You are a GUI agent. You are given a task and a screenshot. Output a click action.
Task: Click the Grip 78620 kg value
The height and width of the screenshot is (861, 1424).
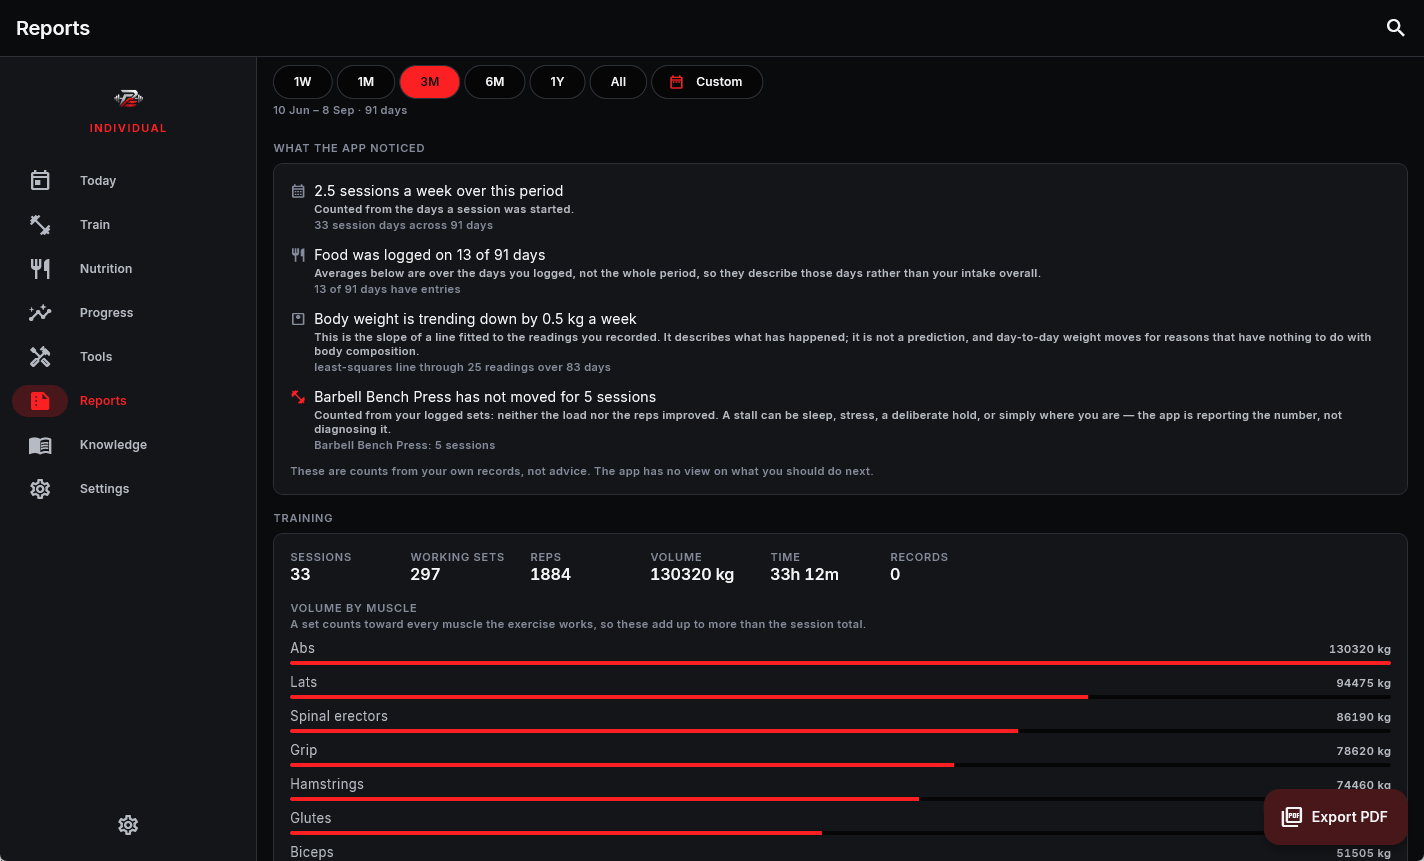tap(1363, 751)
